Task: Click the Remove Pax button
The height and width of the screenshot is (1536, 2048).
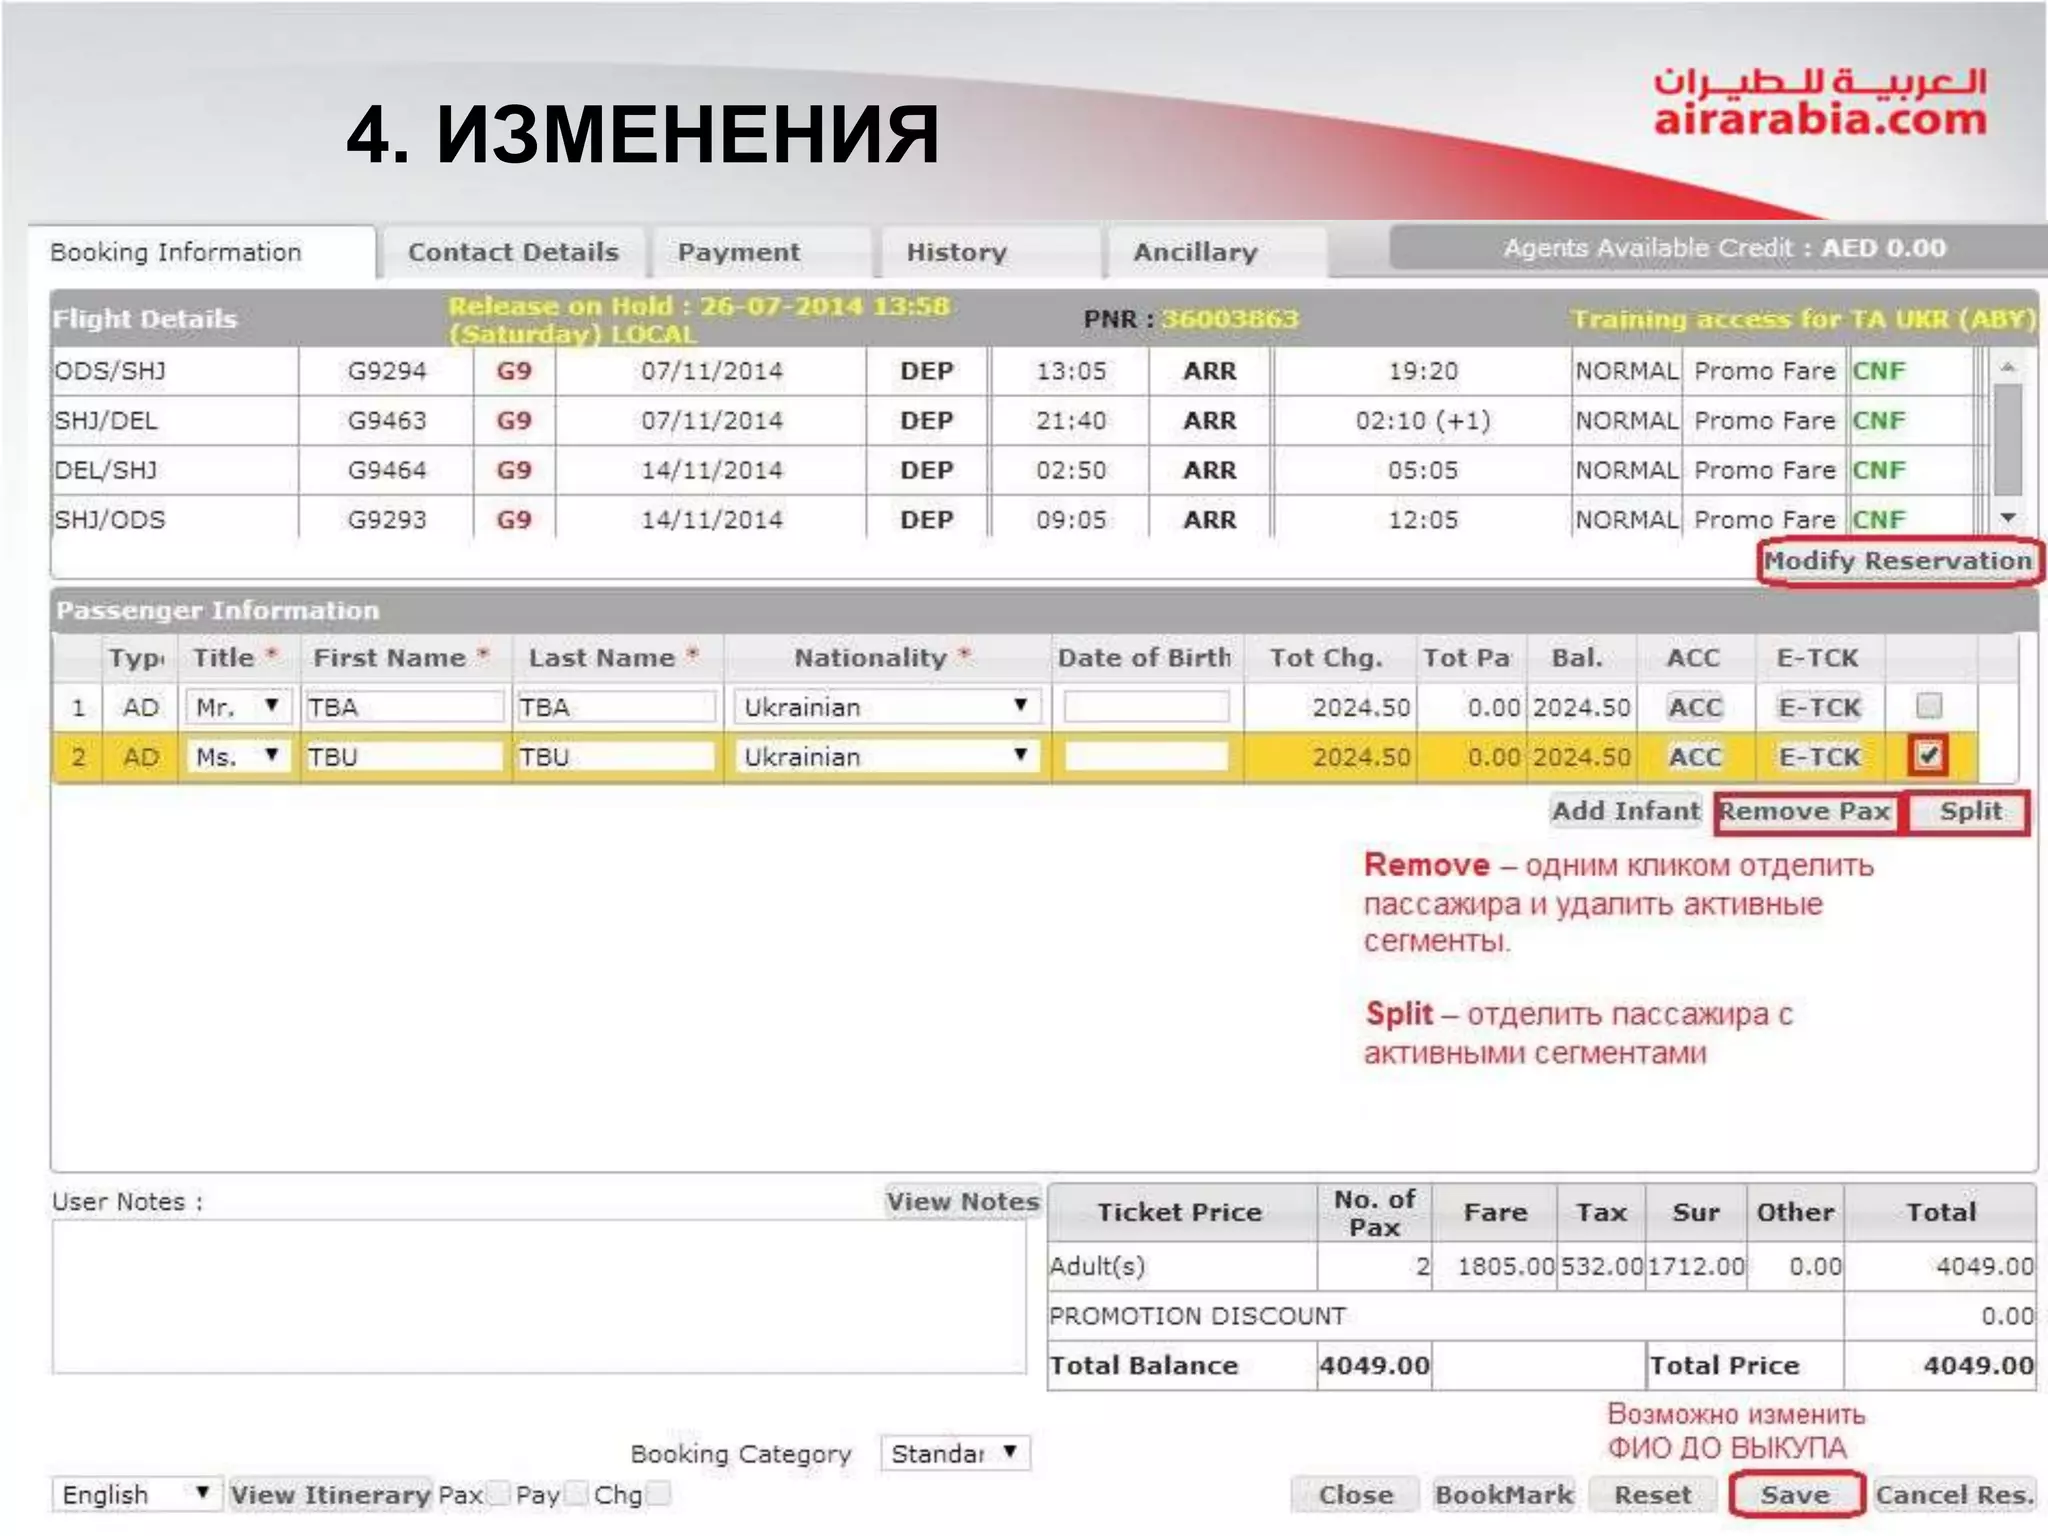Action: [1806, 811]
